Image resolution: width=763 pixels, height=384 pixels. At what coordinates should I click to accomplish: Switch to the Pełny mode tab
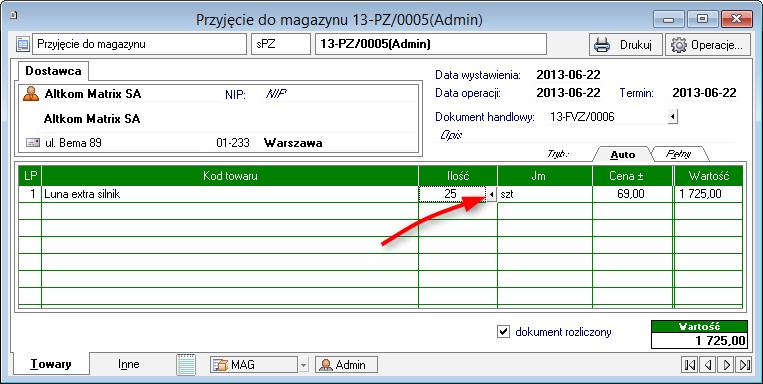pos(679,154)
